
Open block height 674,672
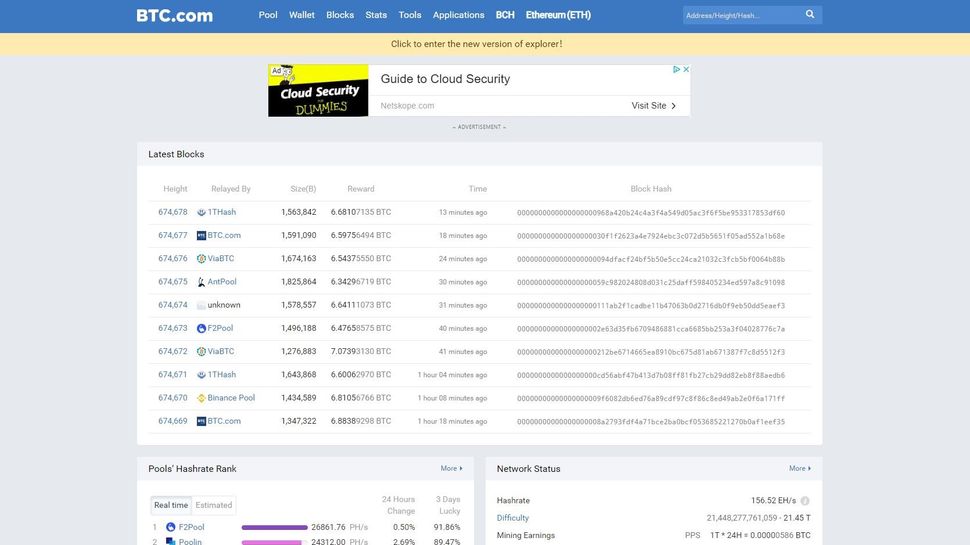[x=173, y=351]
